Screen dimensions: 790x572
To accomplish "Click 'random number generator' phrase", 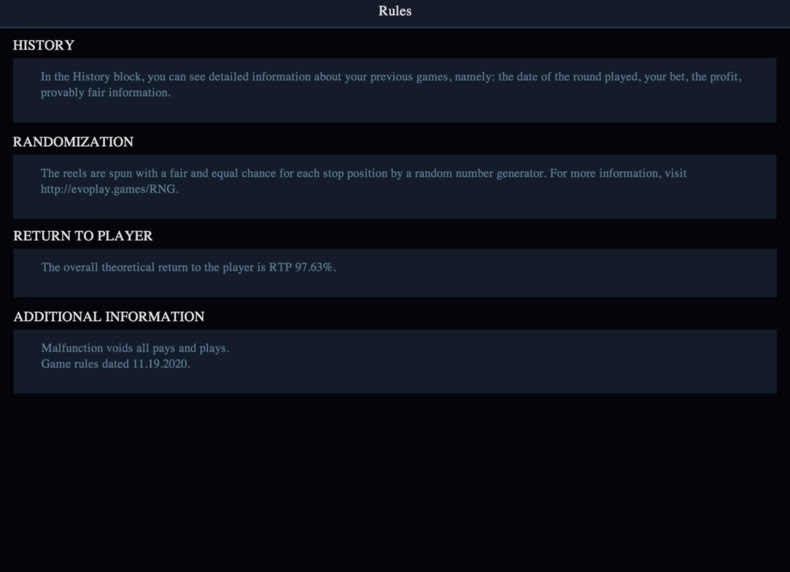I will click(479, 173).
